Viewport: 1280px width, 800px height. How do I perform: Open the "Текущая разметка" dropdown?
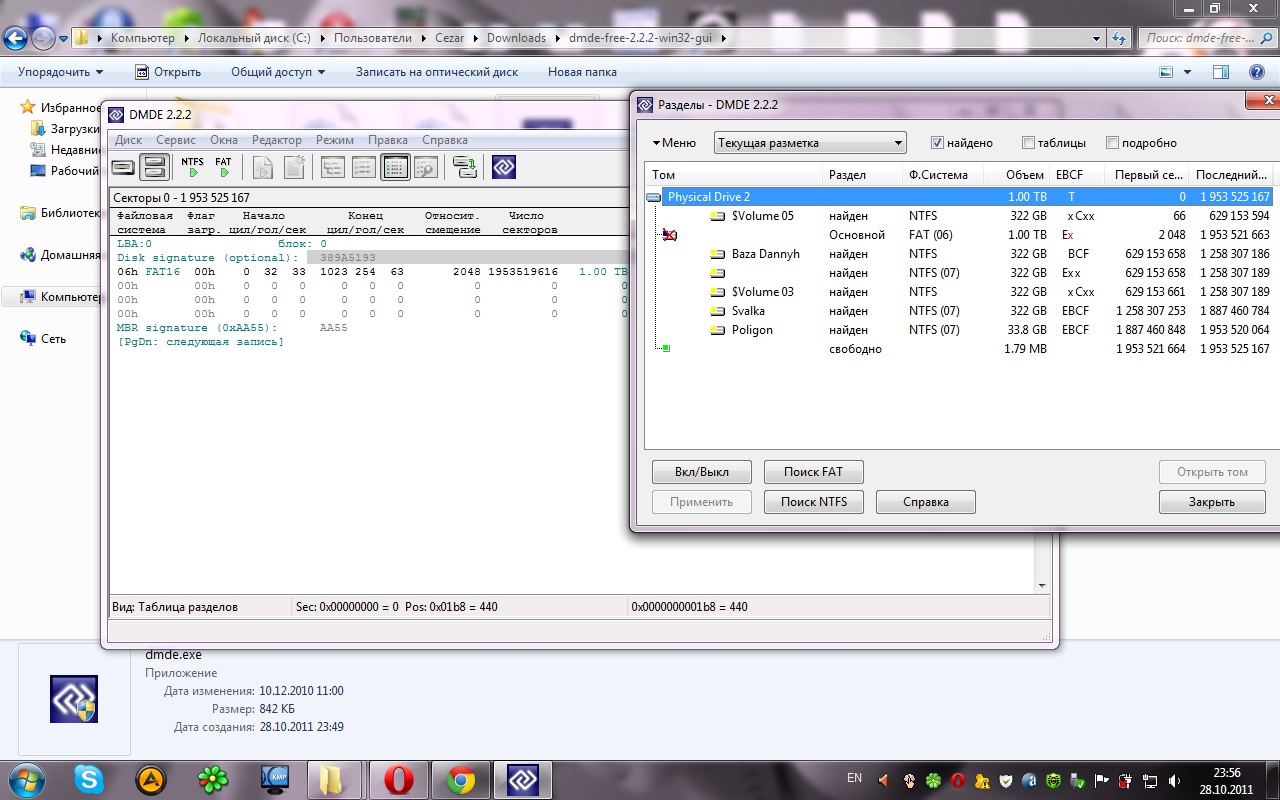(810, 143)
